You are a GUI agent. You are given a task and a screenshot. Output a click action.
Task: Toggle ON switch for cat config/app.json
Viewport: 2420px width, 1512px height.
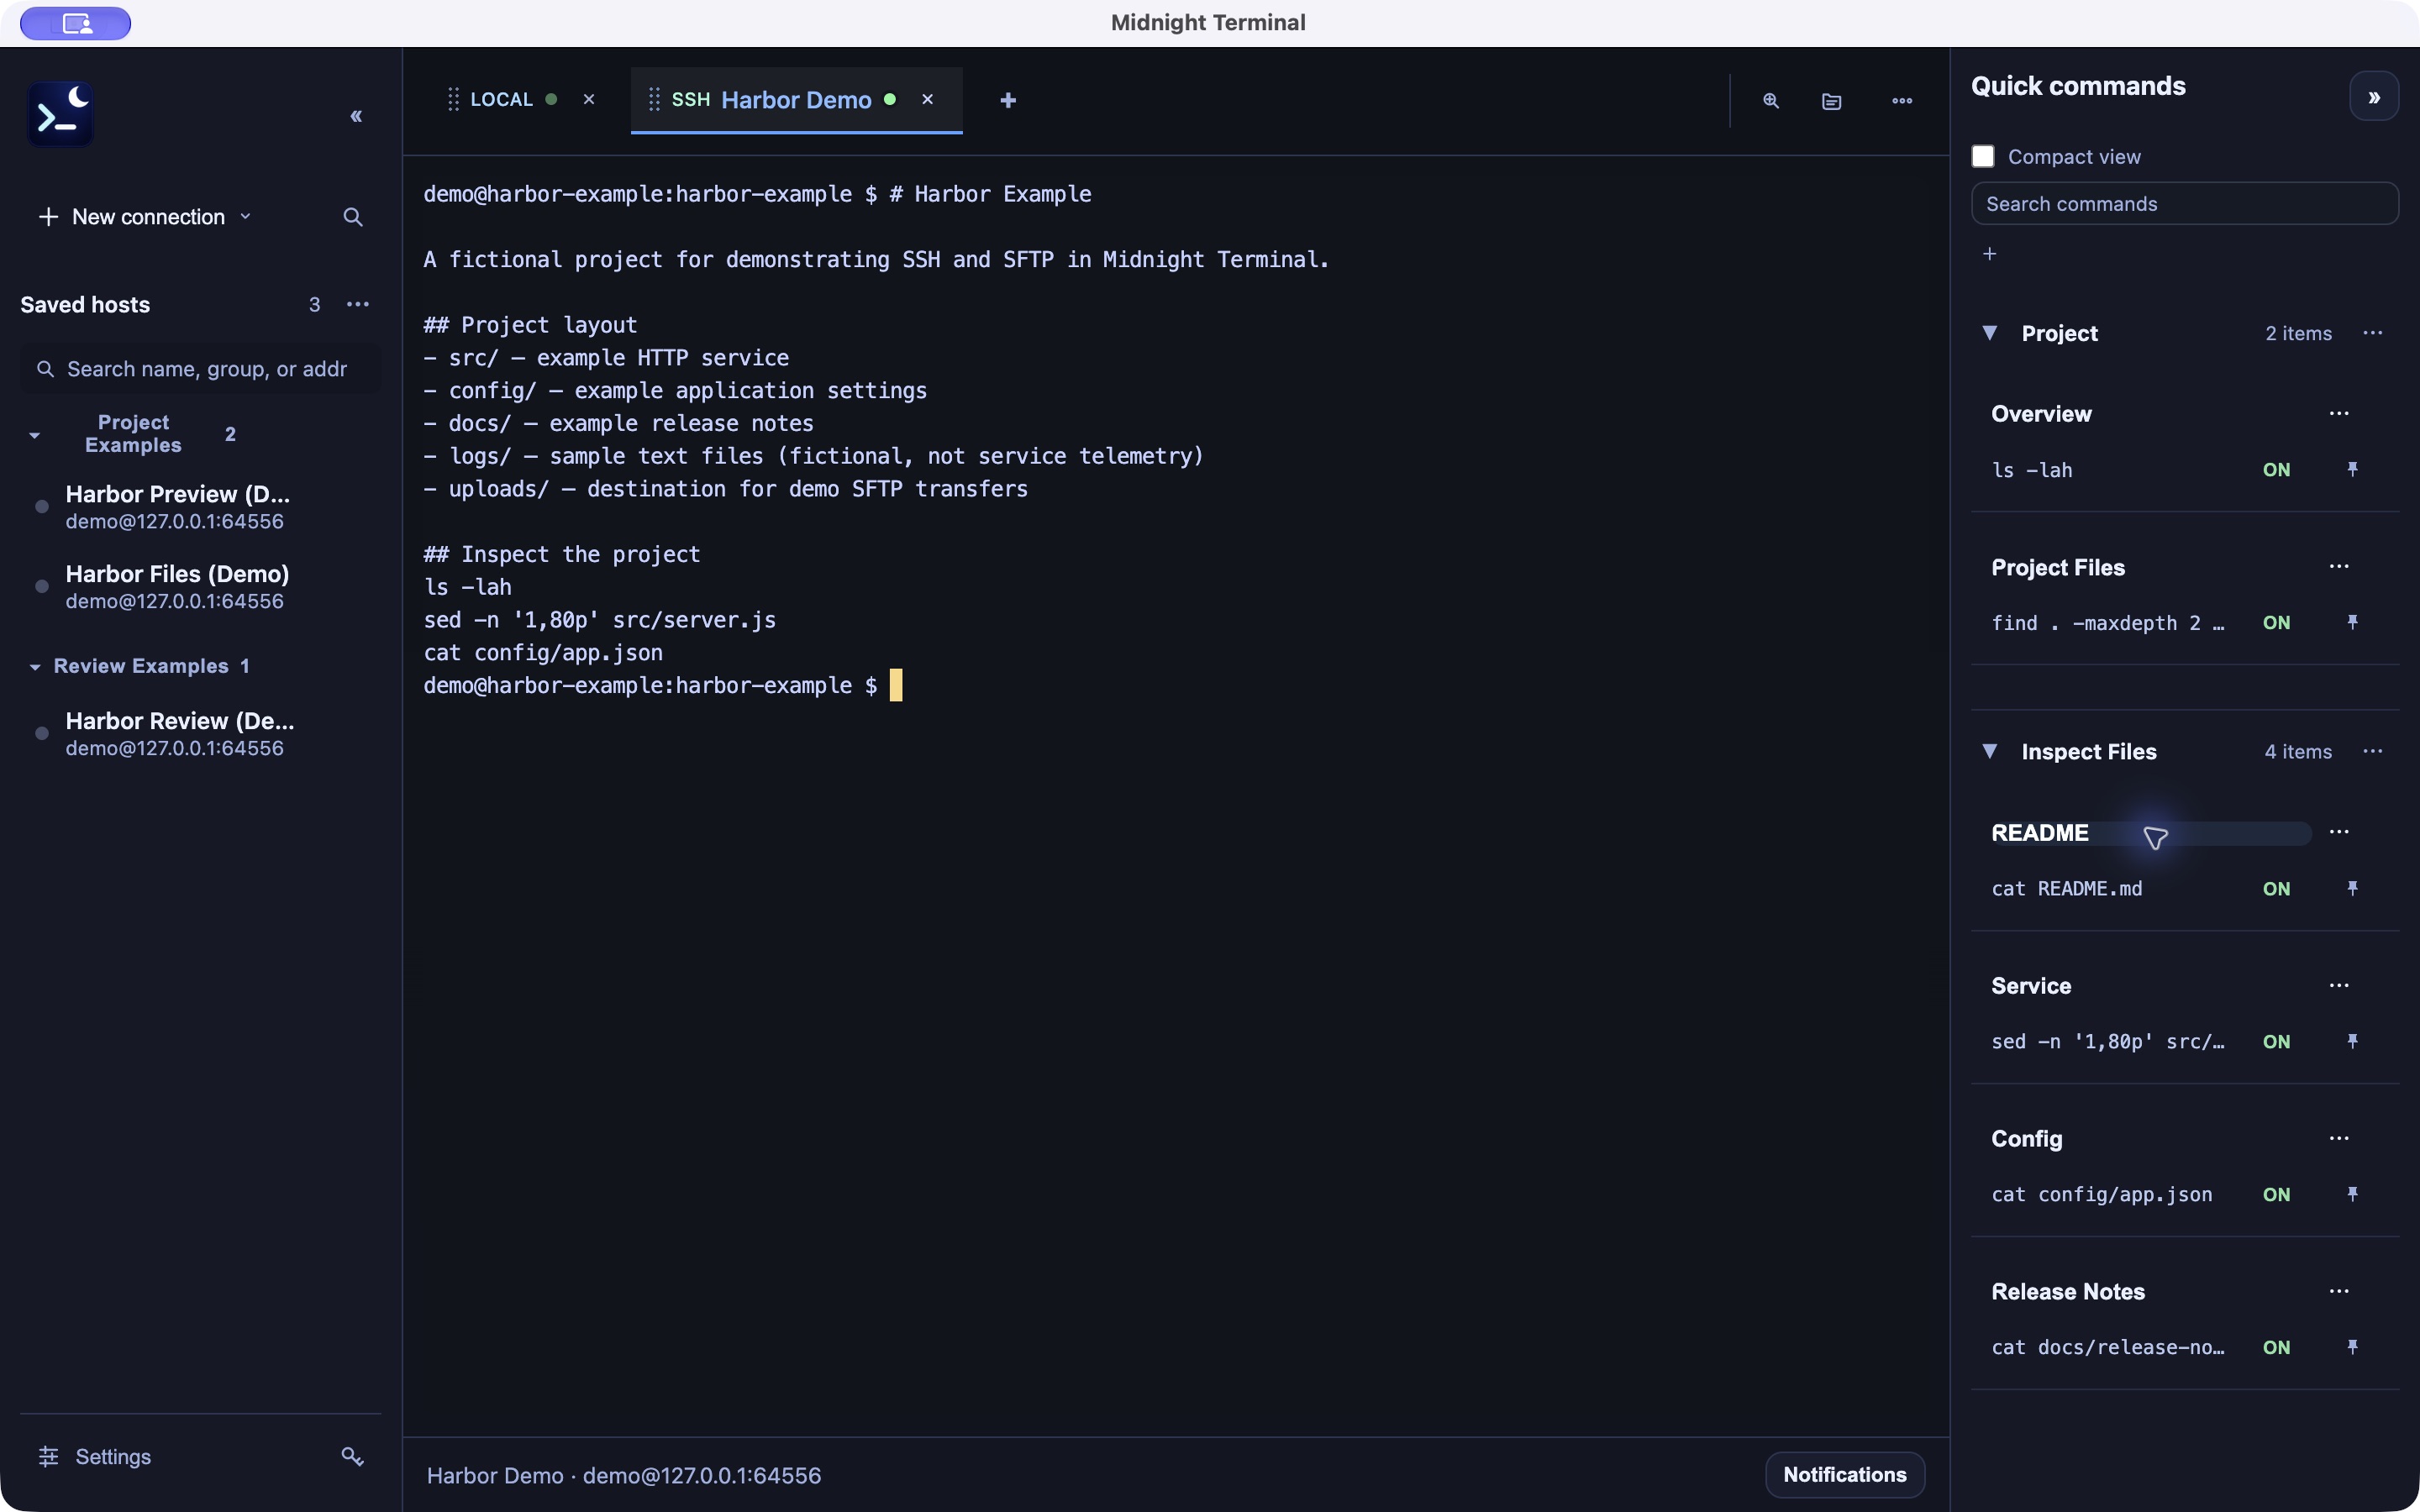(x=2277, y=1194)
